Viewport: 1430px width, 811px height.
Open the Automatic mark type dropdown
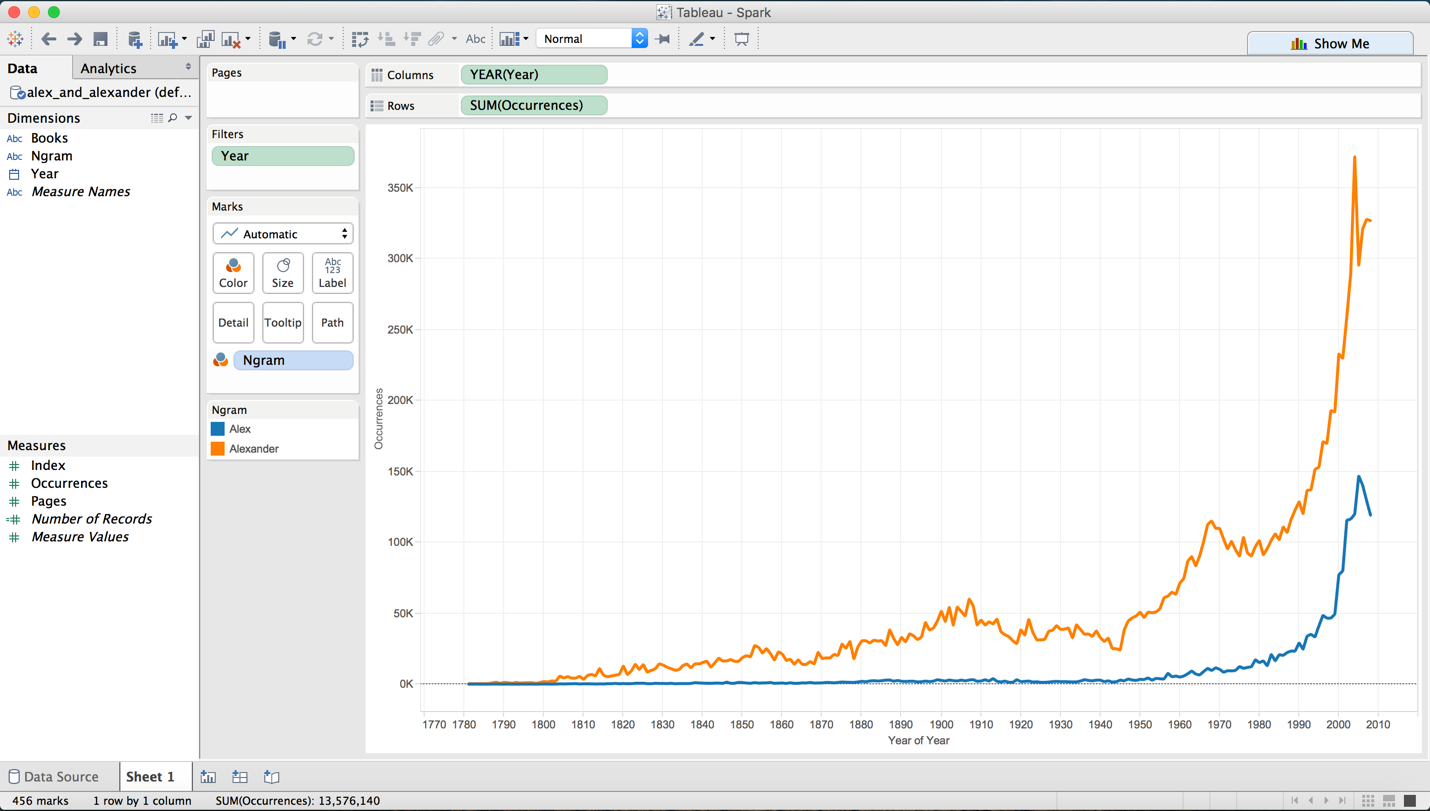[283, 234]
